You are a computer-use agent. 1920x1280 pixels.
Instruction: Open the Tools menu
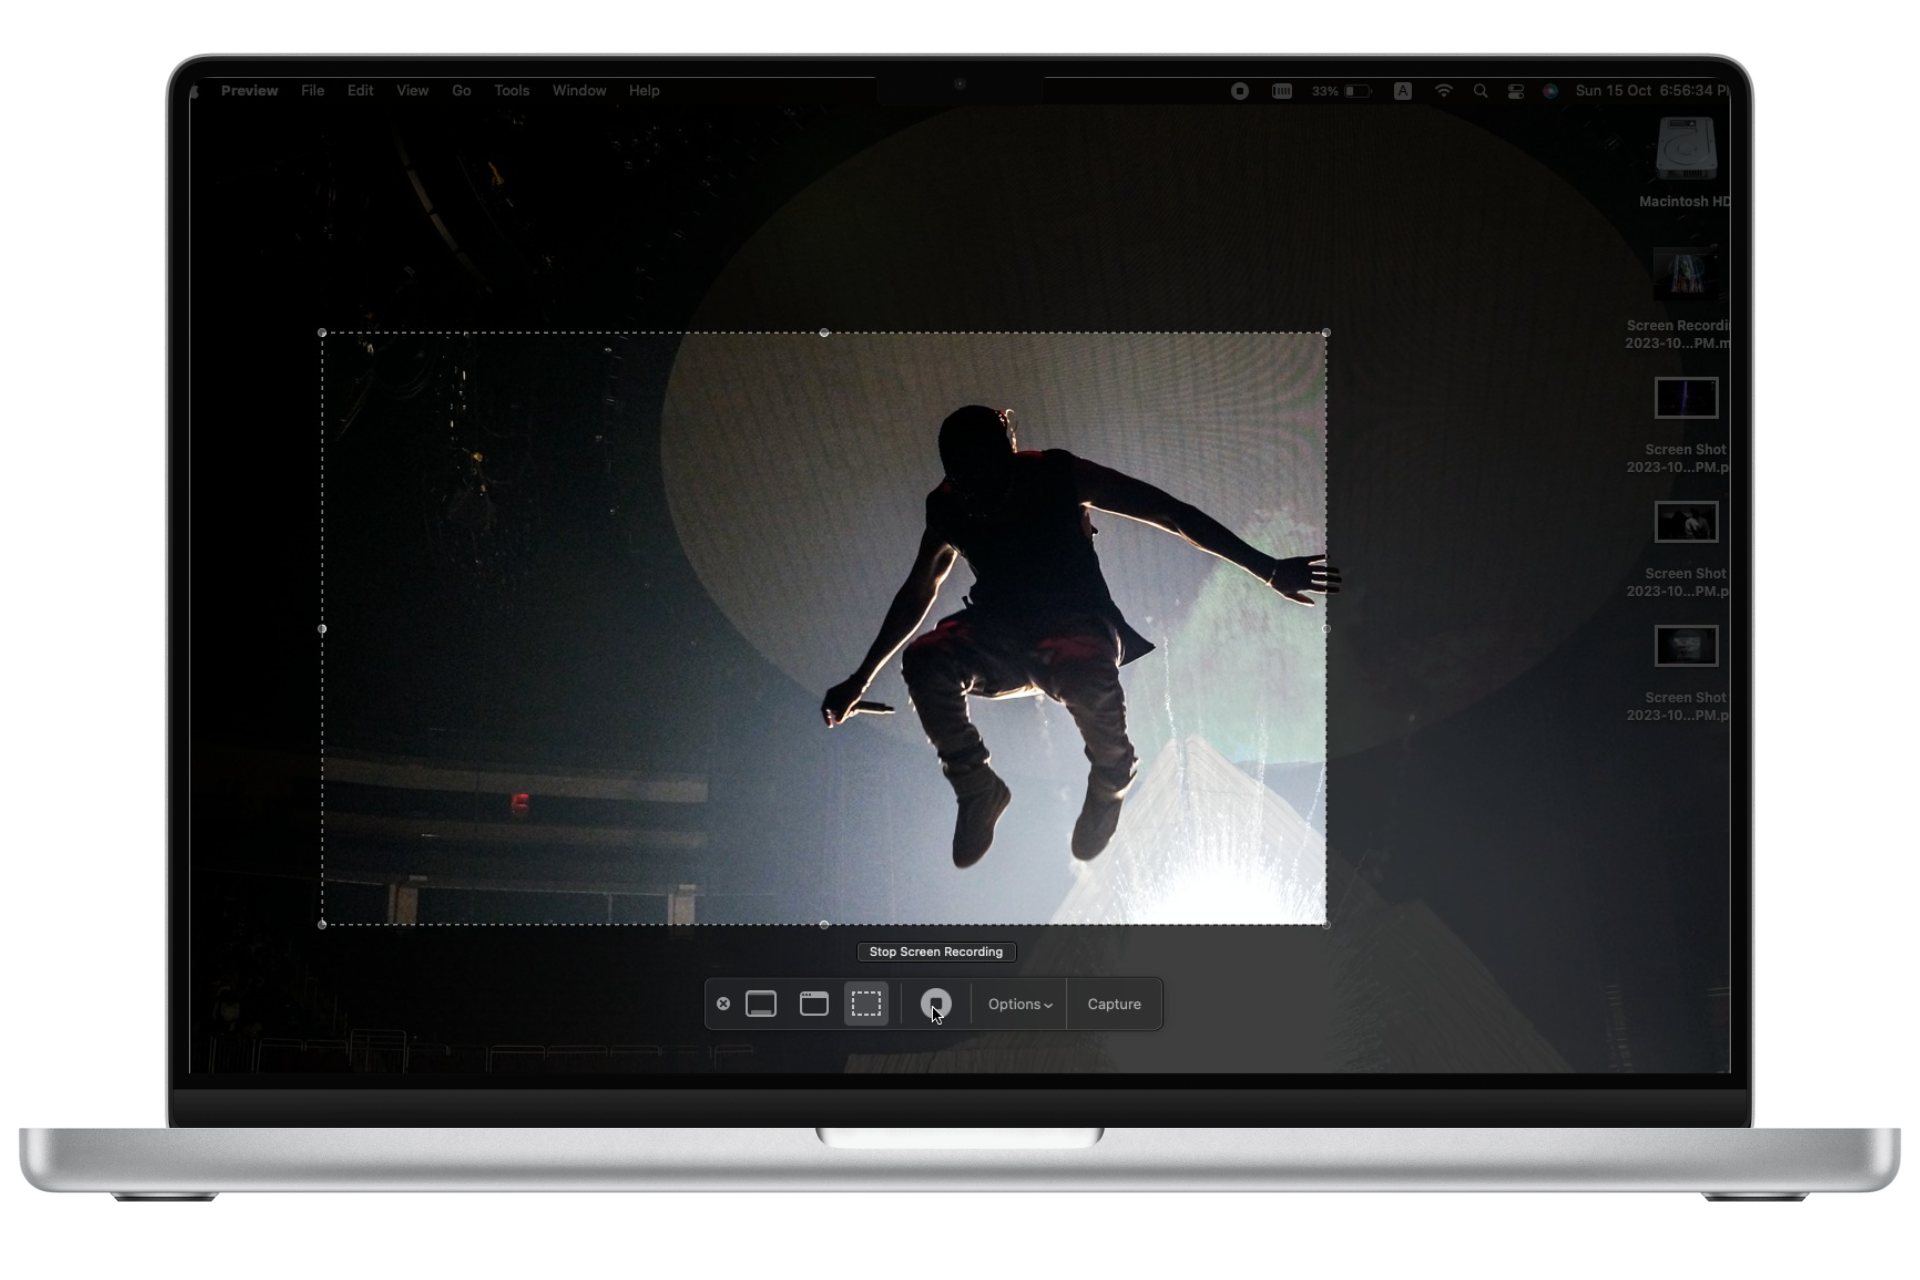[511, 91]
